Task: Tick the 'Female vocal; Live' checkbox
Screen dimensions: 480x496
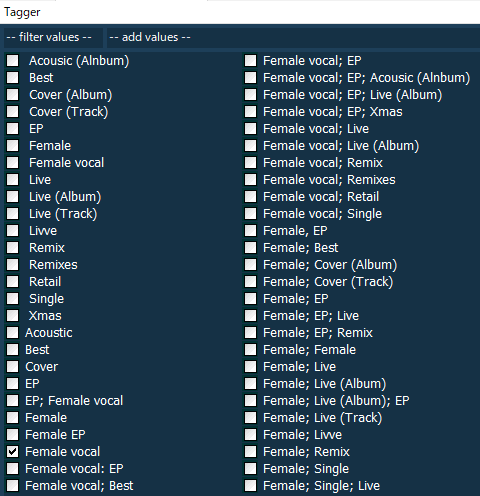Action: click(250, 128)
